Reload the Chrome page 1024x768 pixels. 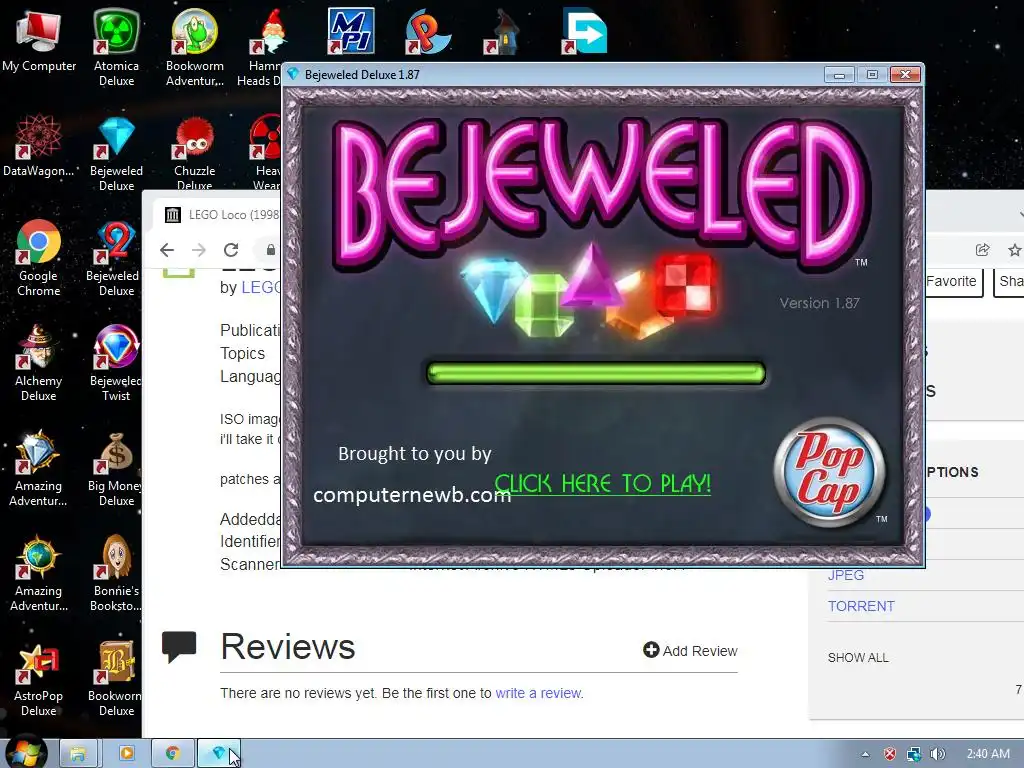tap(231, 250)
